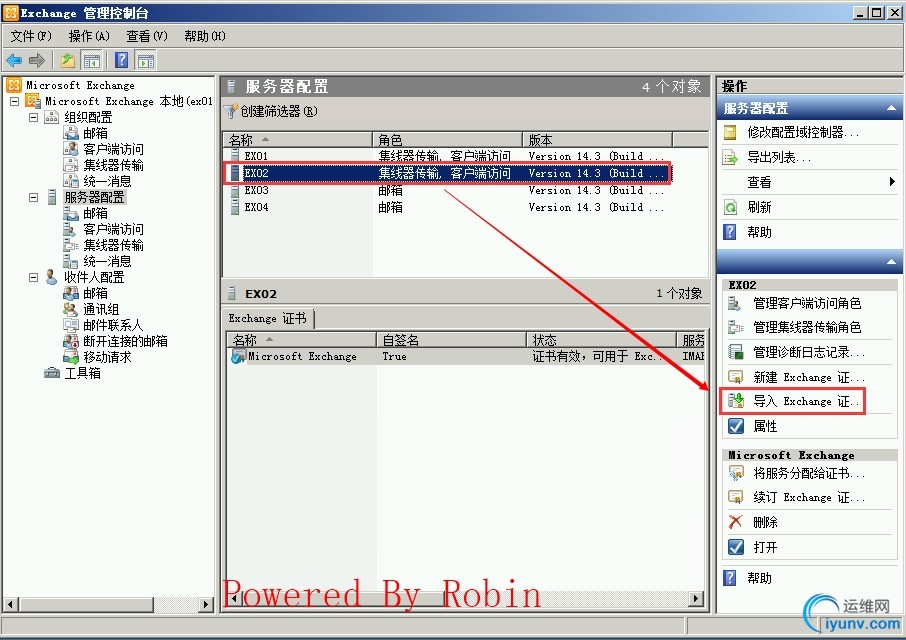Screen dimensions: 906x640
Task: Click the 帮助 action under 服务器配置
Action: (759, 232)
